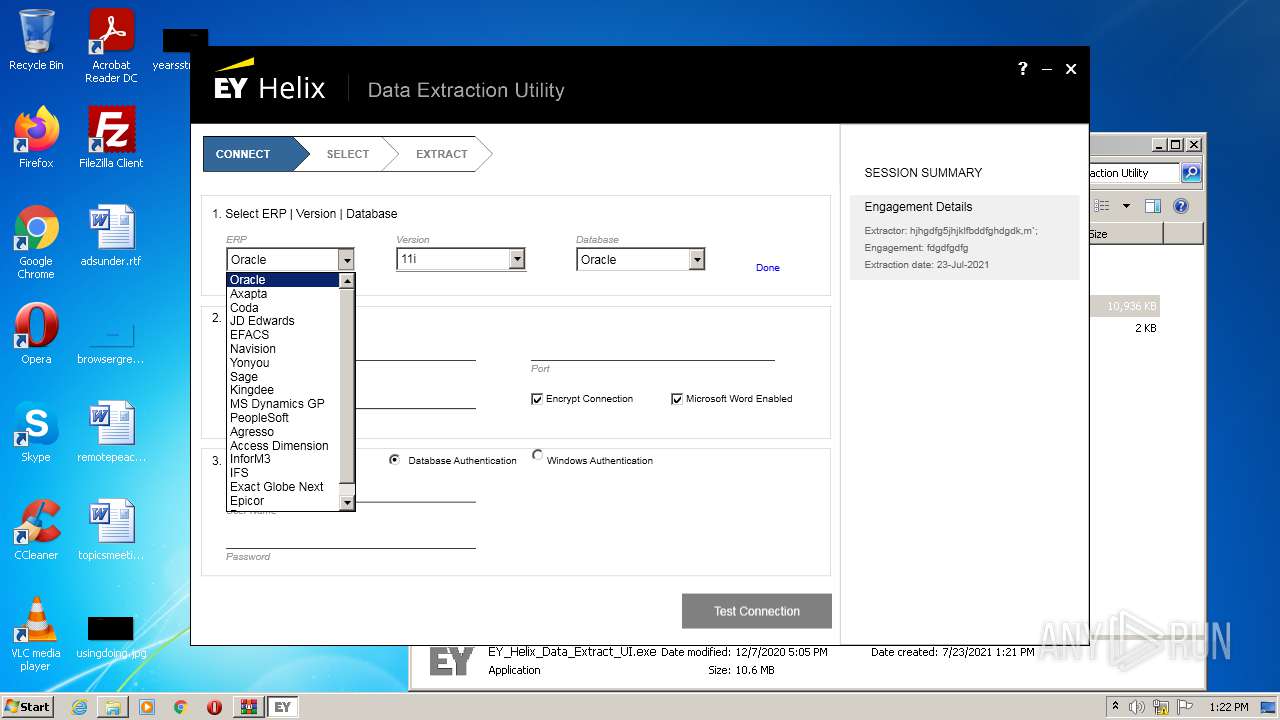Open the Recycle Bin desktop icon
Image resolution: width=1280 pixels, height=720 pixels.
(36, 40)
